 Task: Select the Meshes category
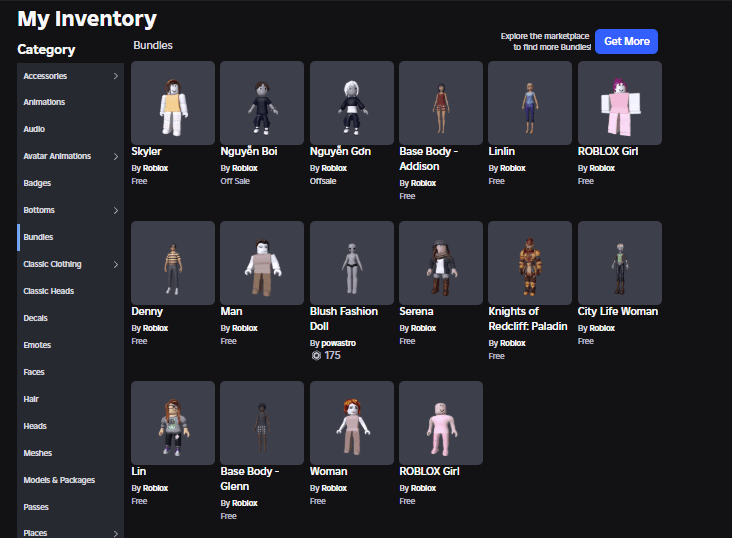(x=70, y=453)
